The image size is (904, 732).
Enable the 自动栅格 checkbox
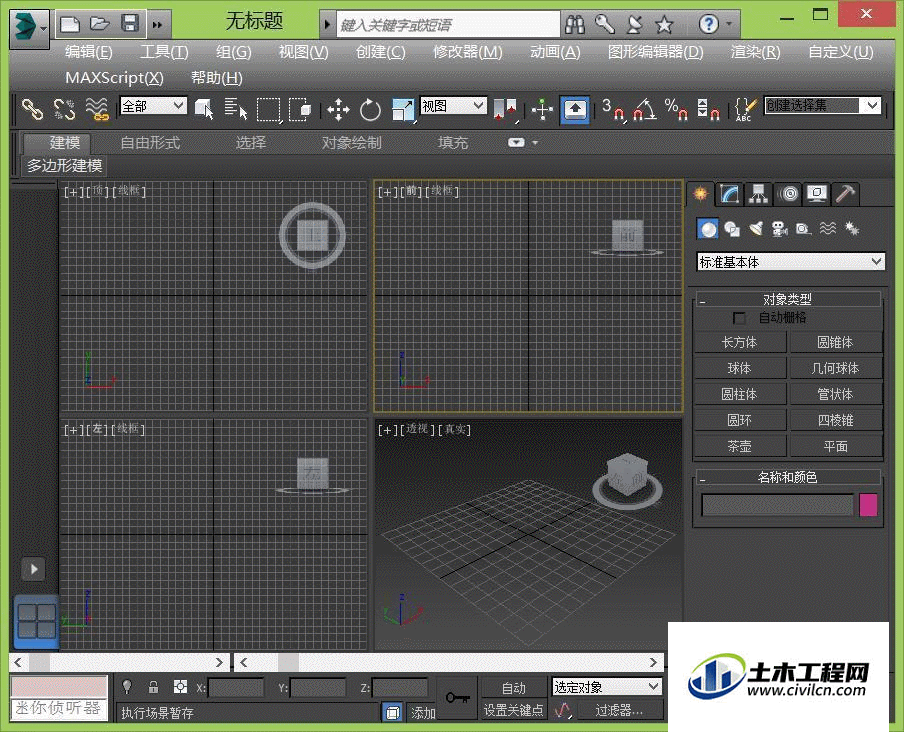click(x=739, y=318)
